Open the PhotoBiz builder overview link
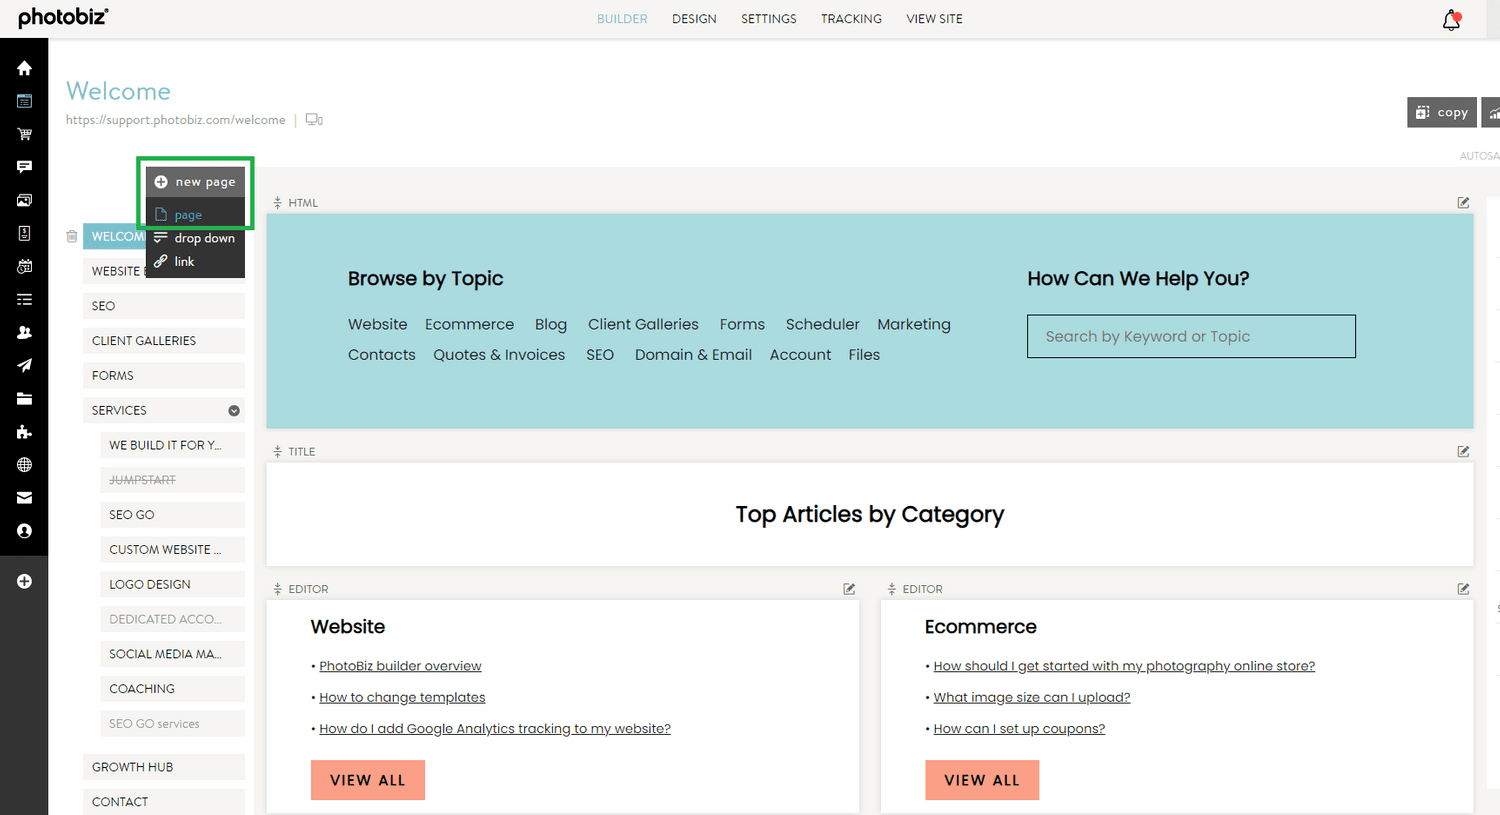The image size is (1500, 815). (x=400, y=666)
